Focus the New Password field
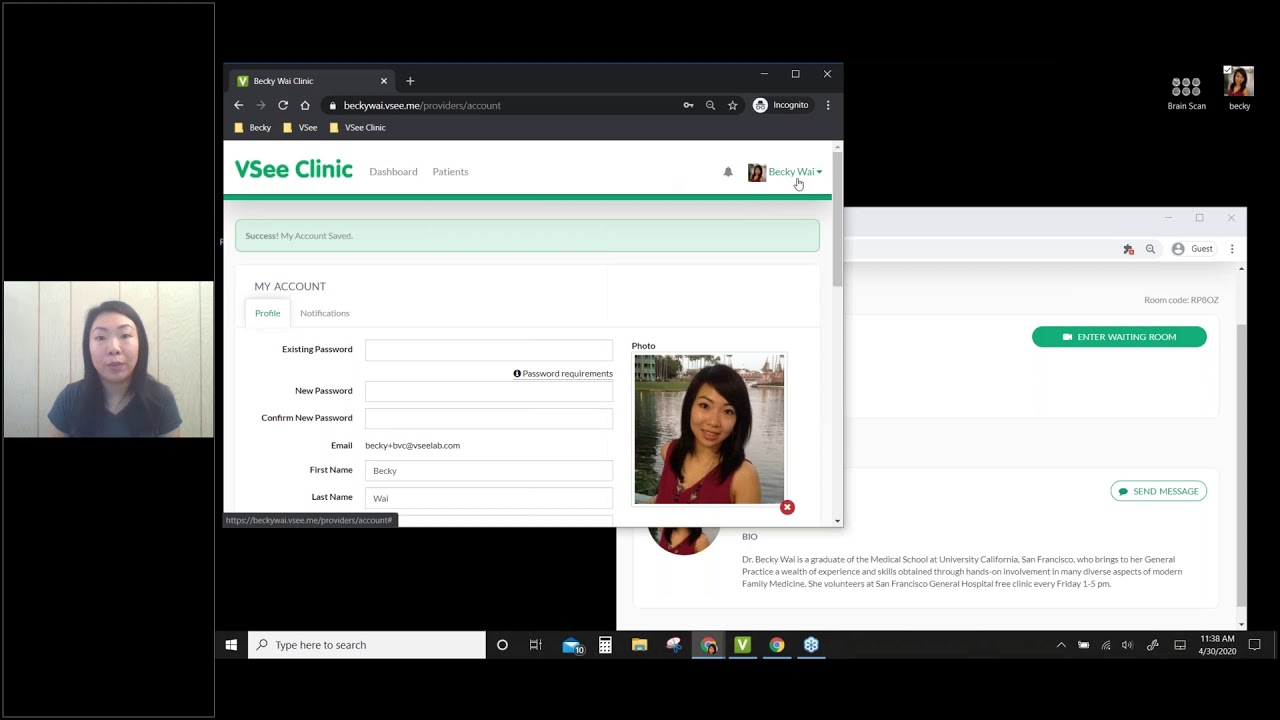 pos(489,391)
